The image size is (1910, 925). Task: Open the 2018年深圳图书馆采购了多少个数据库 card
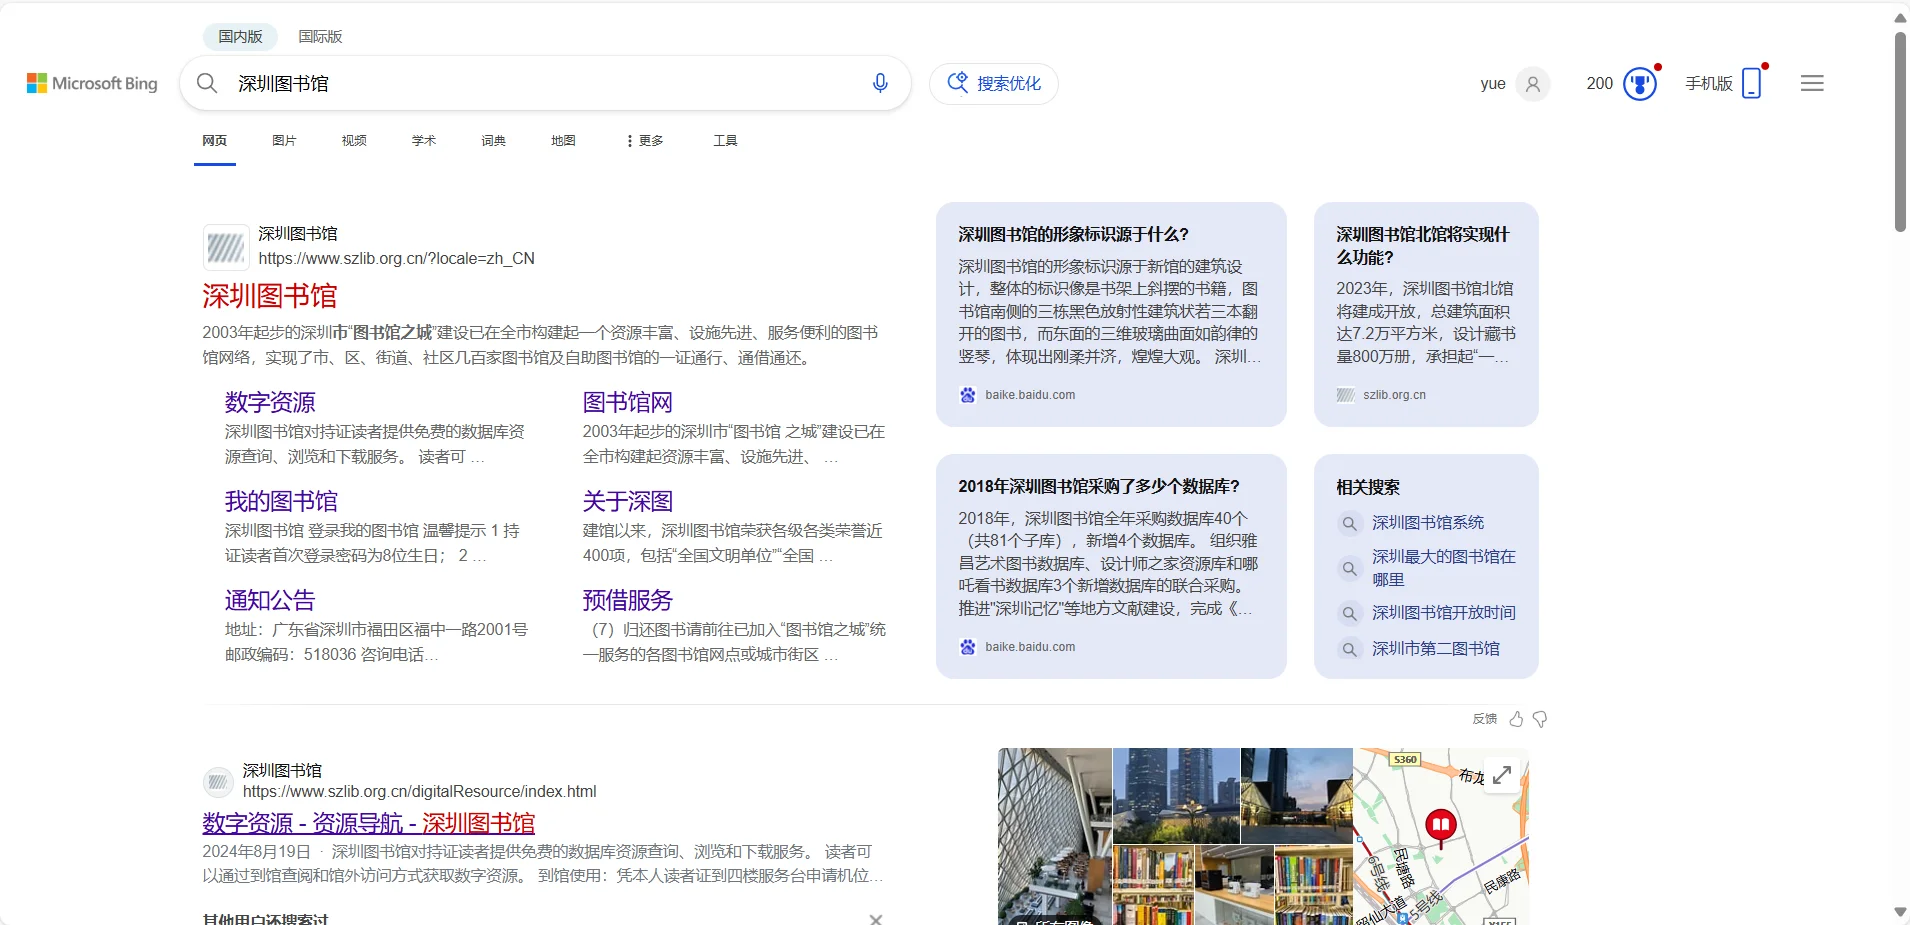pos(1111,566)
